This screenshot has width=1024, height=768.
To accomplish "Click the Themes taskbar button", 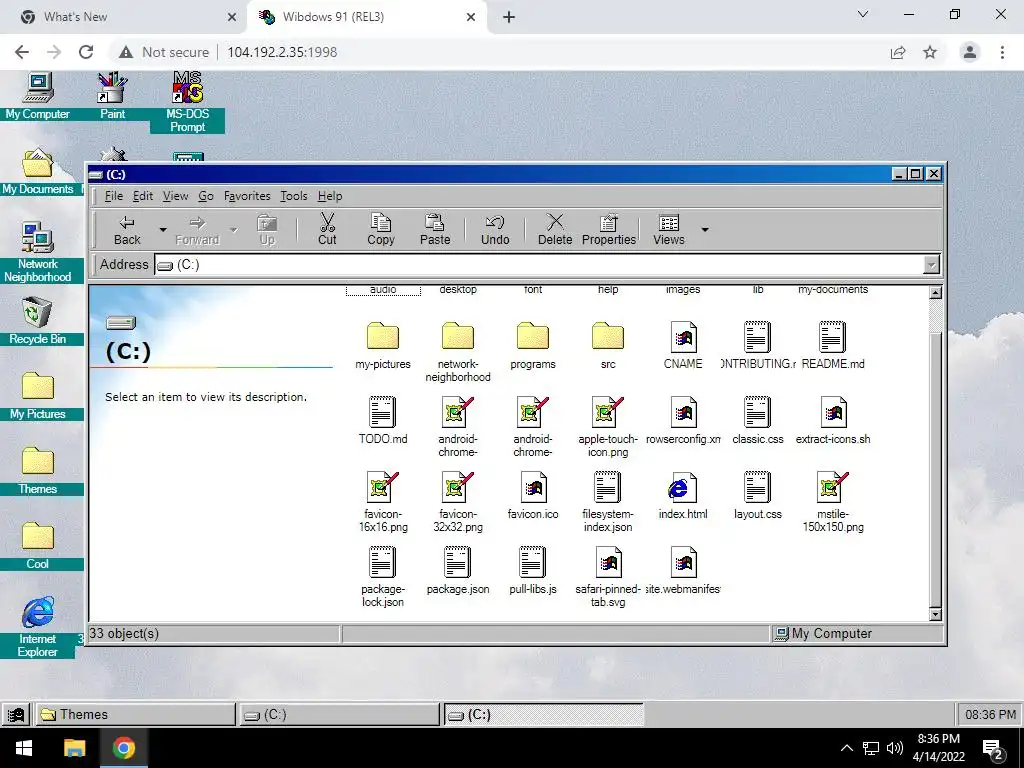I will 135,714.
